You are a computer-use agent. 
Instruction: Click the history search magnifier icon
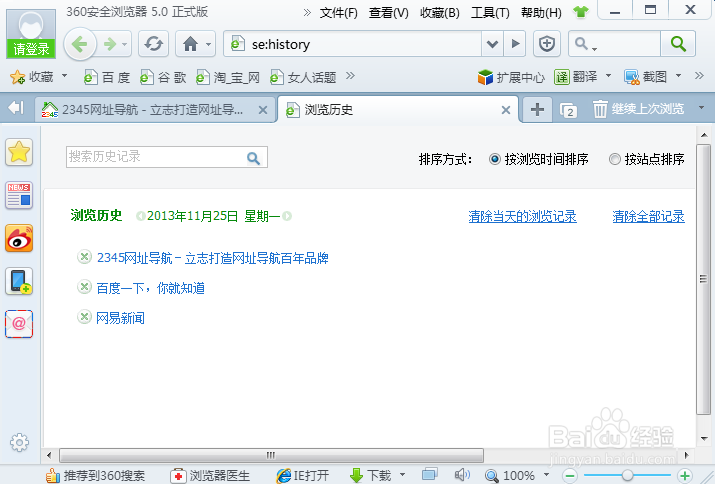point(254,158)
